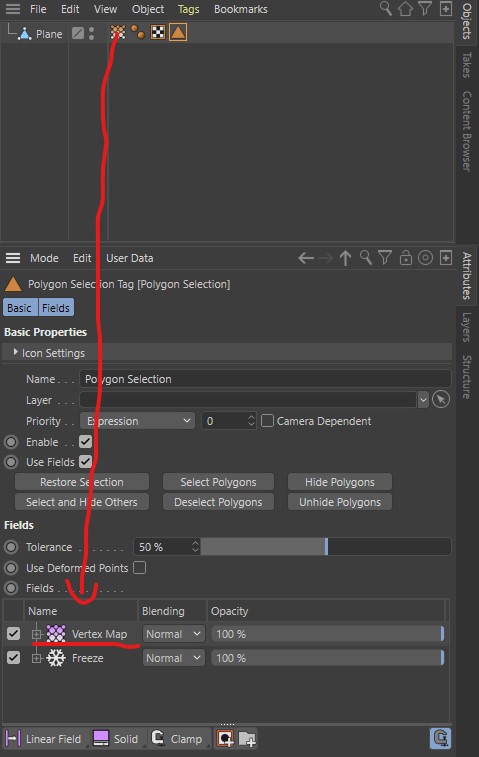Open Vertex Map blending mode dropdown
This screenshot has height=757, width=479.
coord(173,634)
